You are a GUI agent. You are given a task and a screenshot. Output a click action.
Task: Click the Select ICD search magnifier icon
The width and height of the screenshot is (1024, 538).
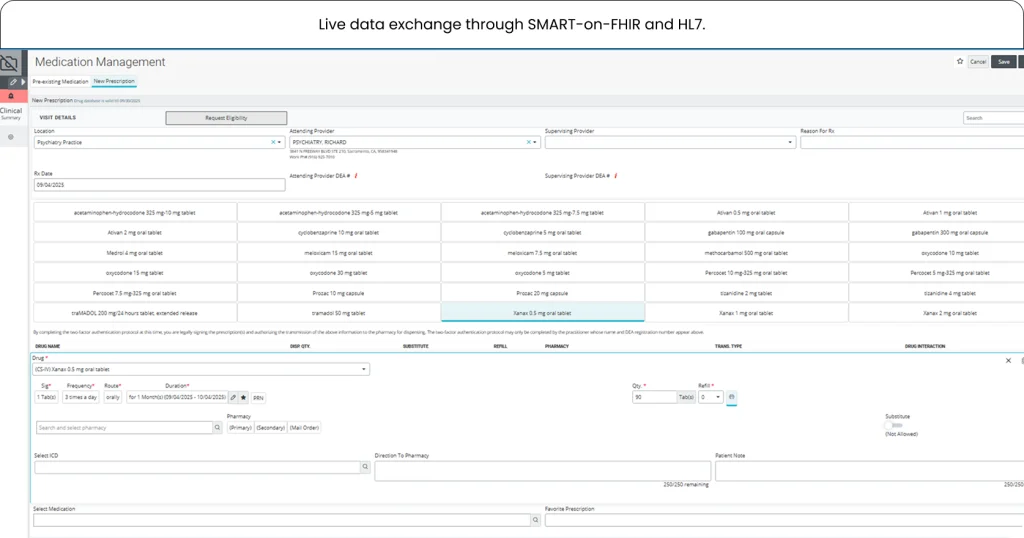click(x=365, y=467)
